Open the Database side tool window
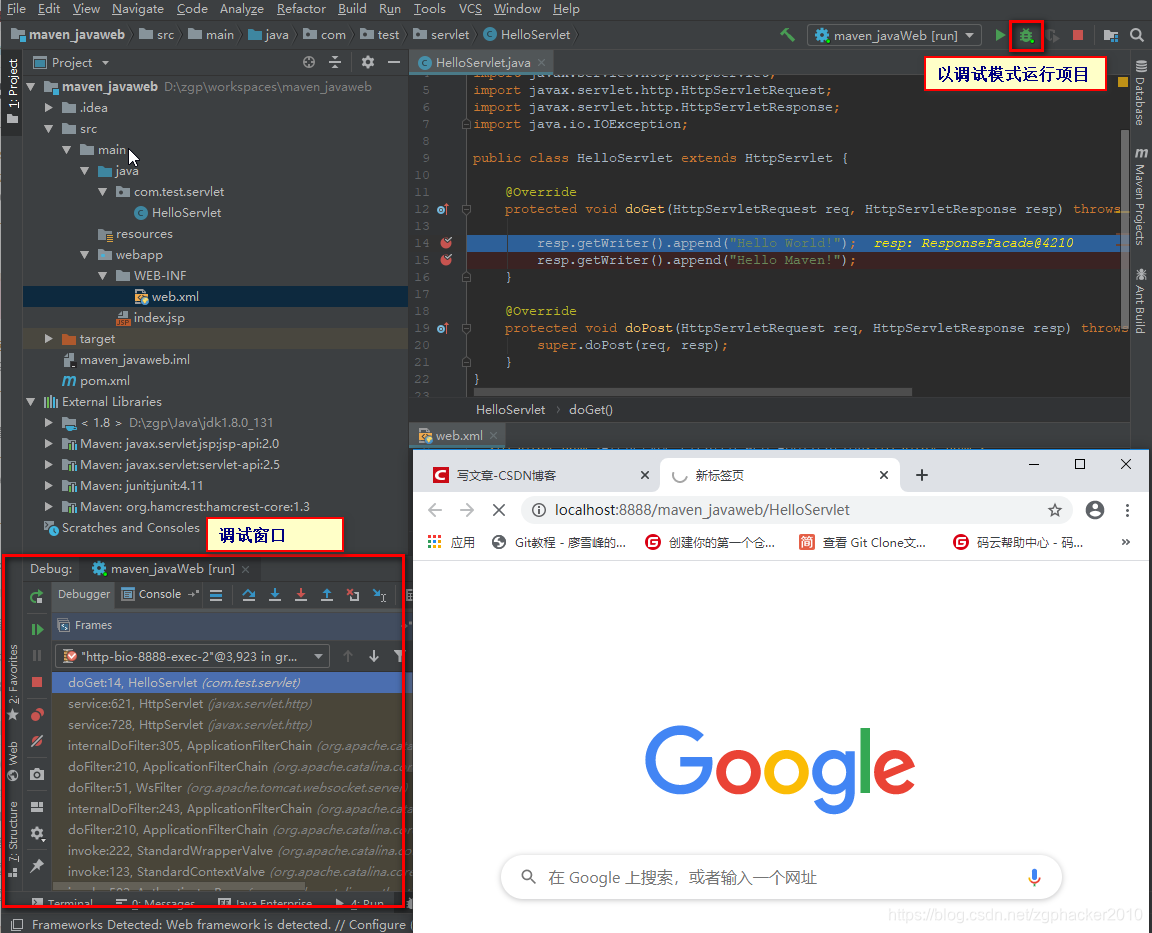This screenshot has width=1152, height=933. (x=1140, y=93)
